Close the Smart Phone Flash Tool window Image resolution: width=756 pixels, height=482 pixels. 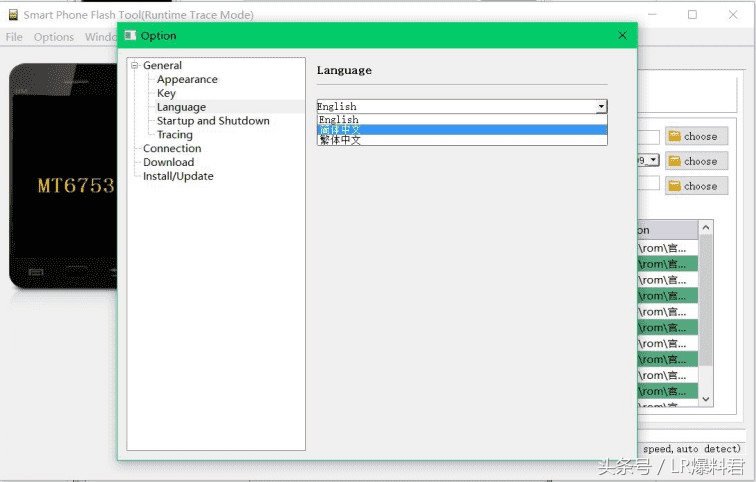tap(733, 15)
